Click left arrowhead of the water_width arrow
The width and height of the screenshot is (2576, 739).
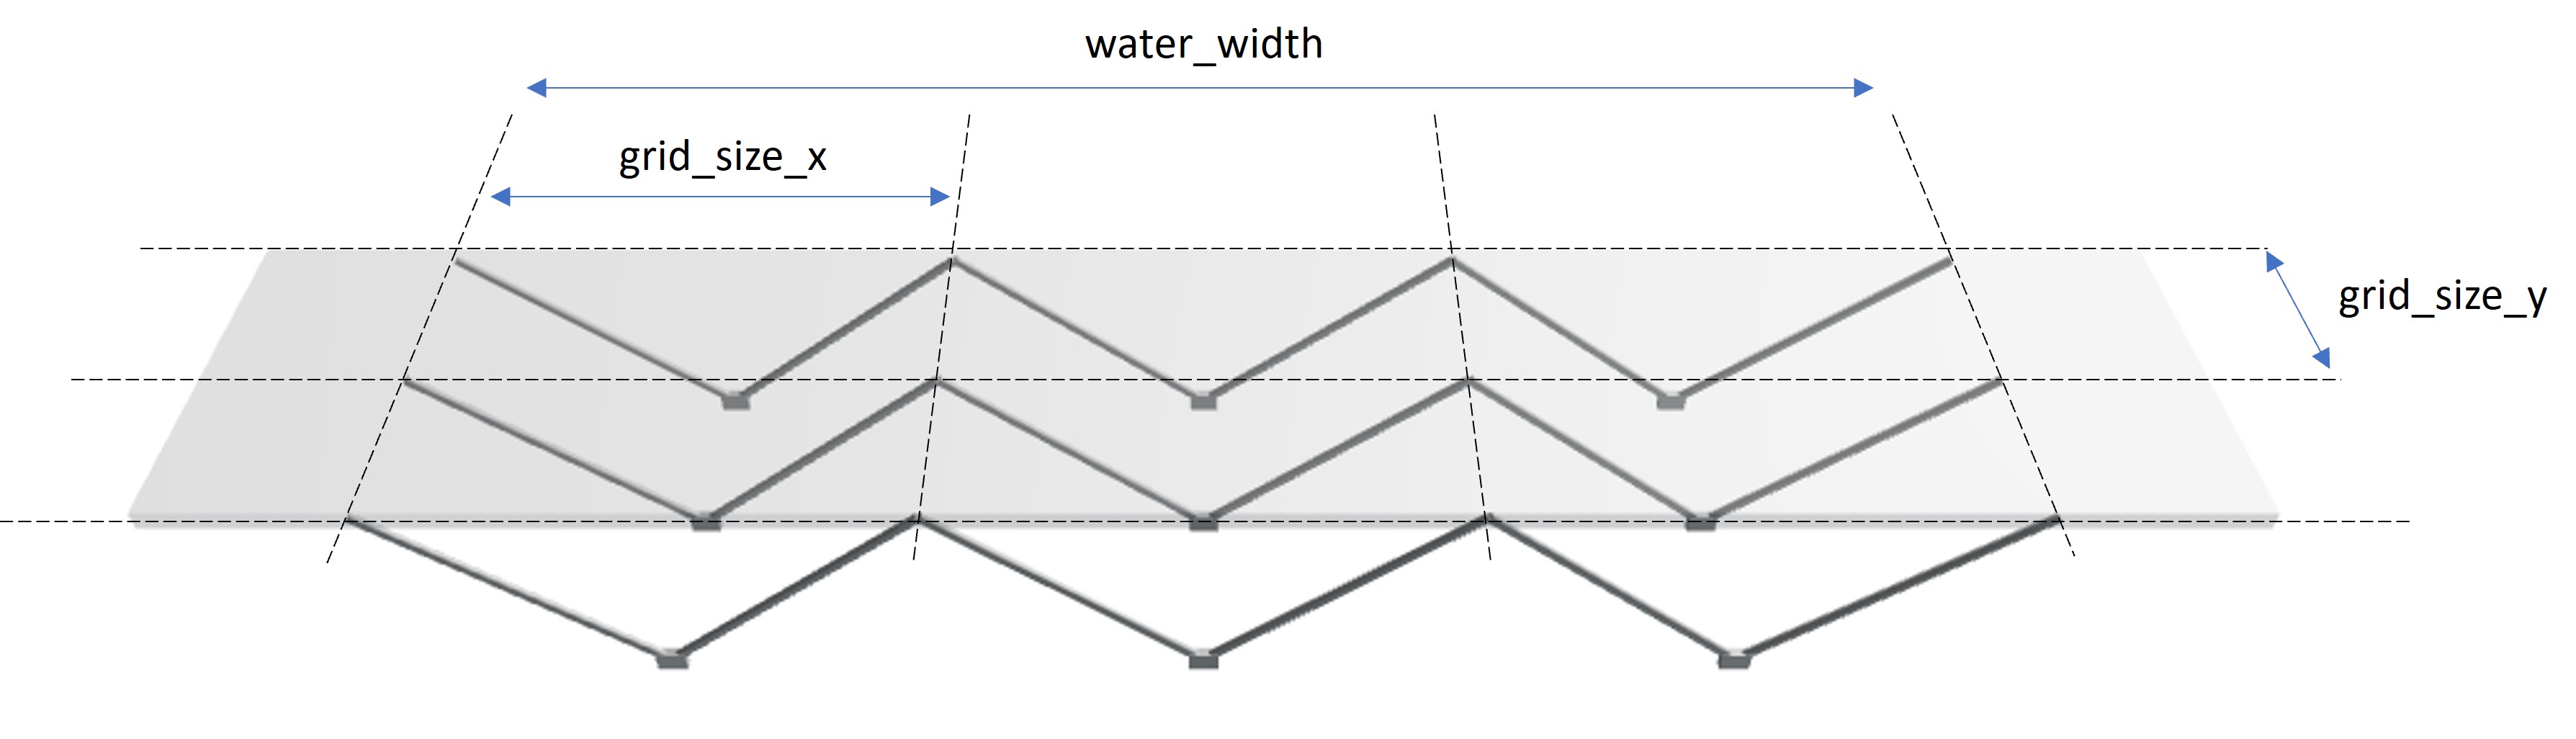[537, 88]
